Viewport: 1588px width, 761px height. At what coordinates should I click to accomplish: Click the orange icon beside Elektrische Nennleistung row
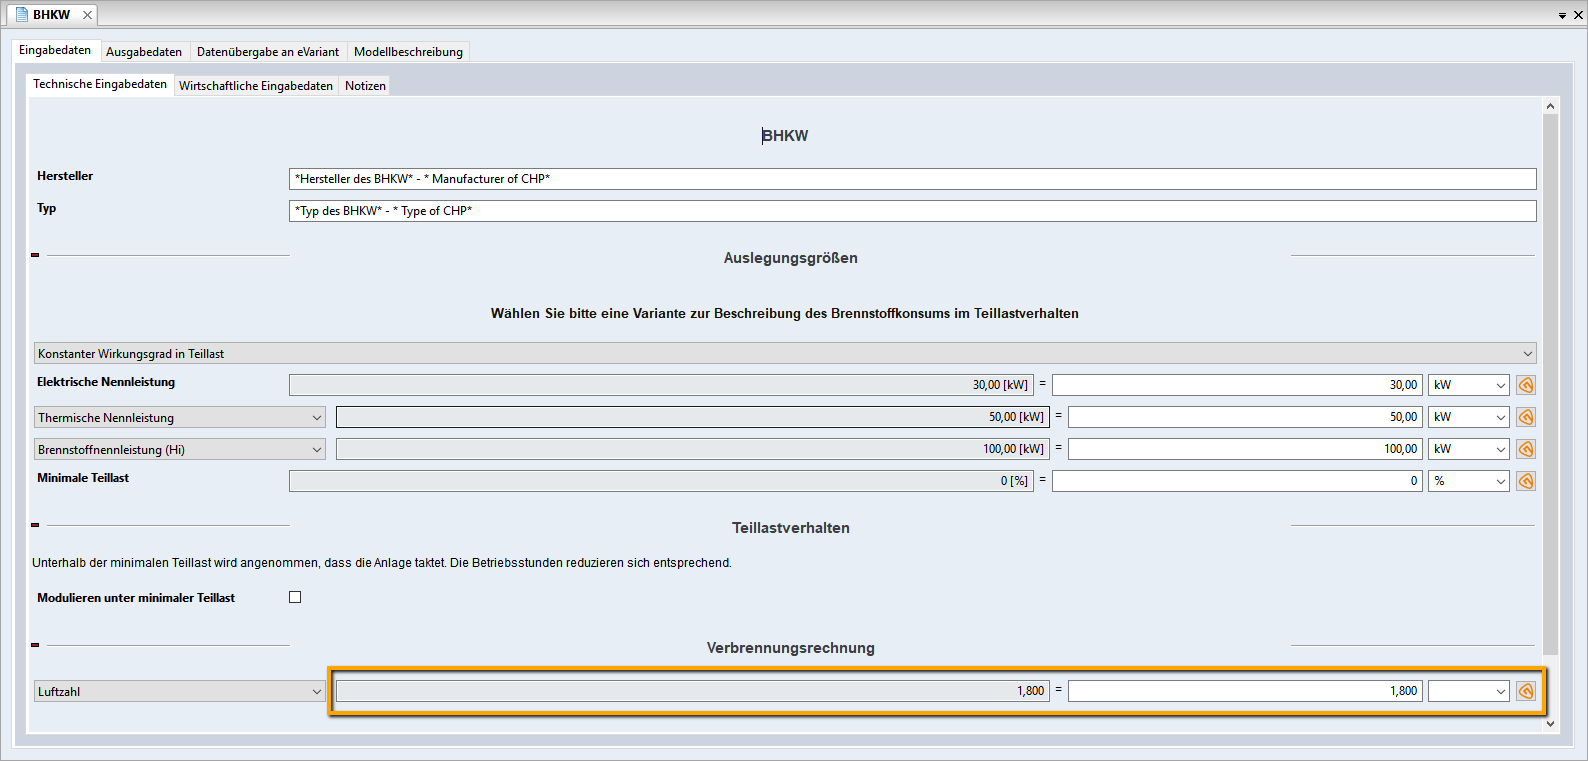1525,385
